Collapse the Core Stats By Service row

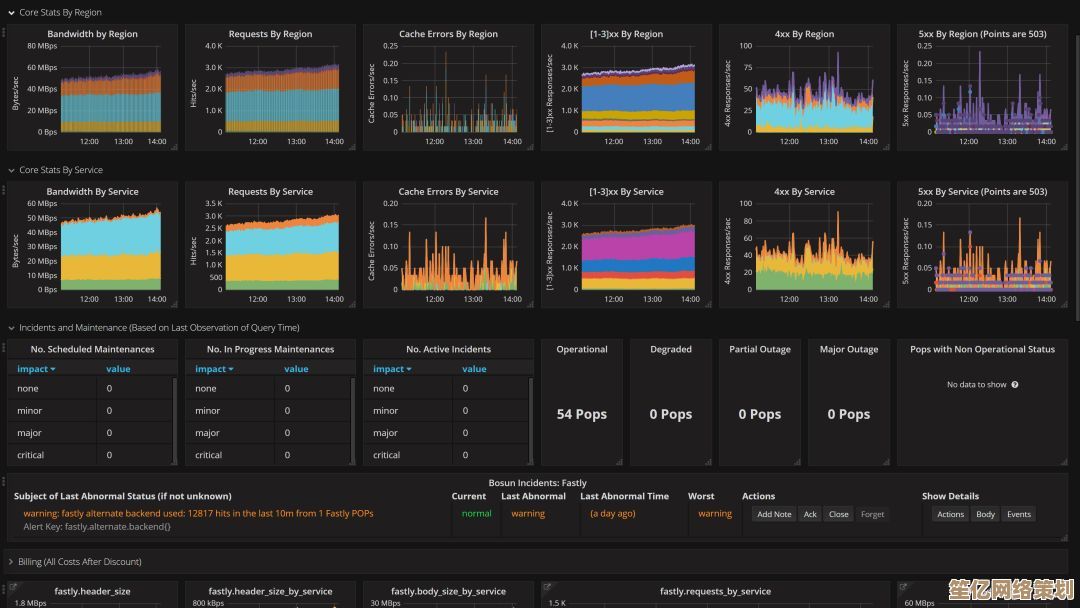pos(11,170)
